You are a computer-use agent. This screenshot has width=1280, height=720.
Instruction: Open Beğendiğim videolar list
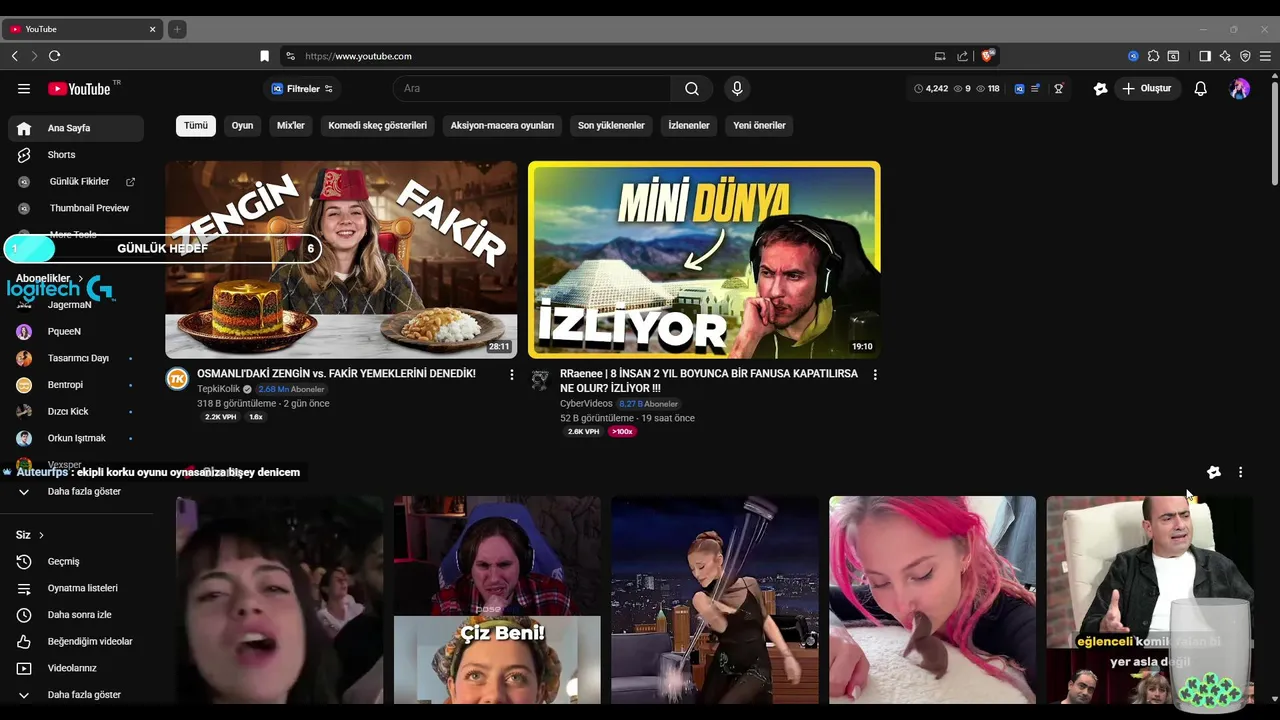tap(76, 642)
